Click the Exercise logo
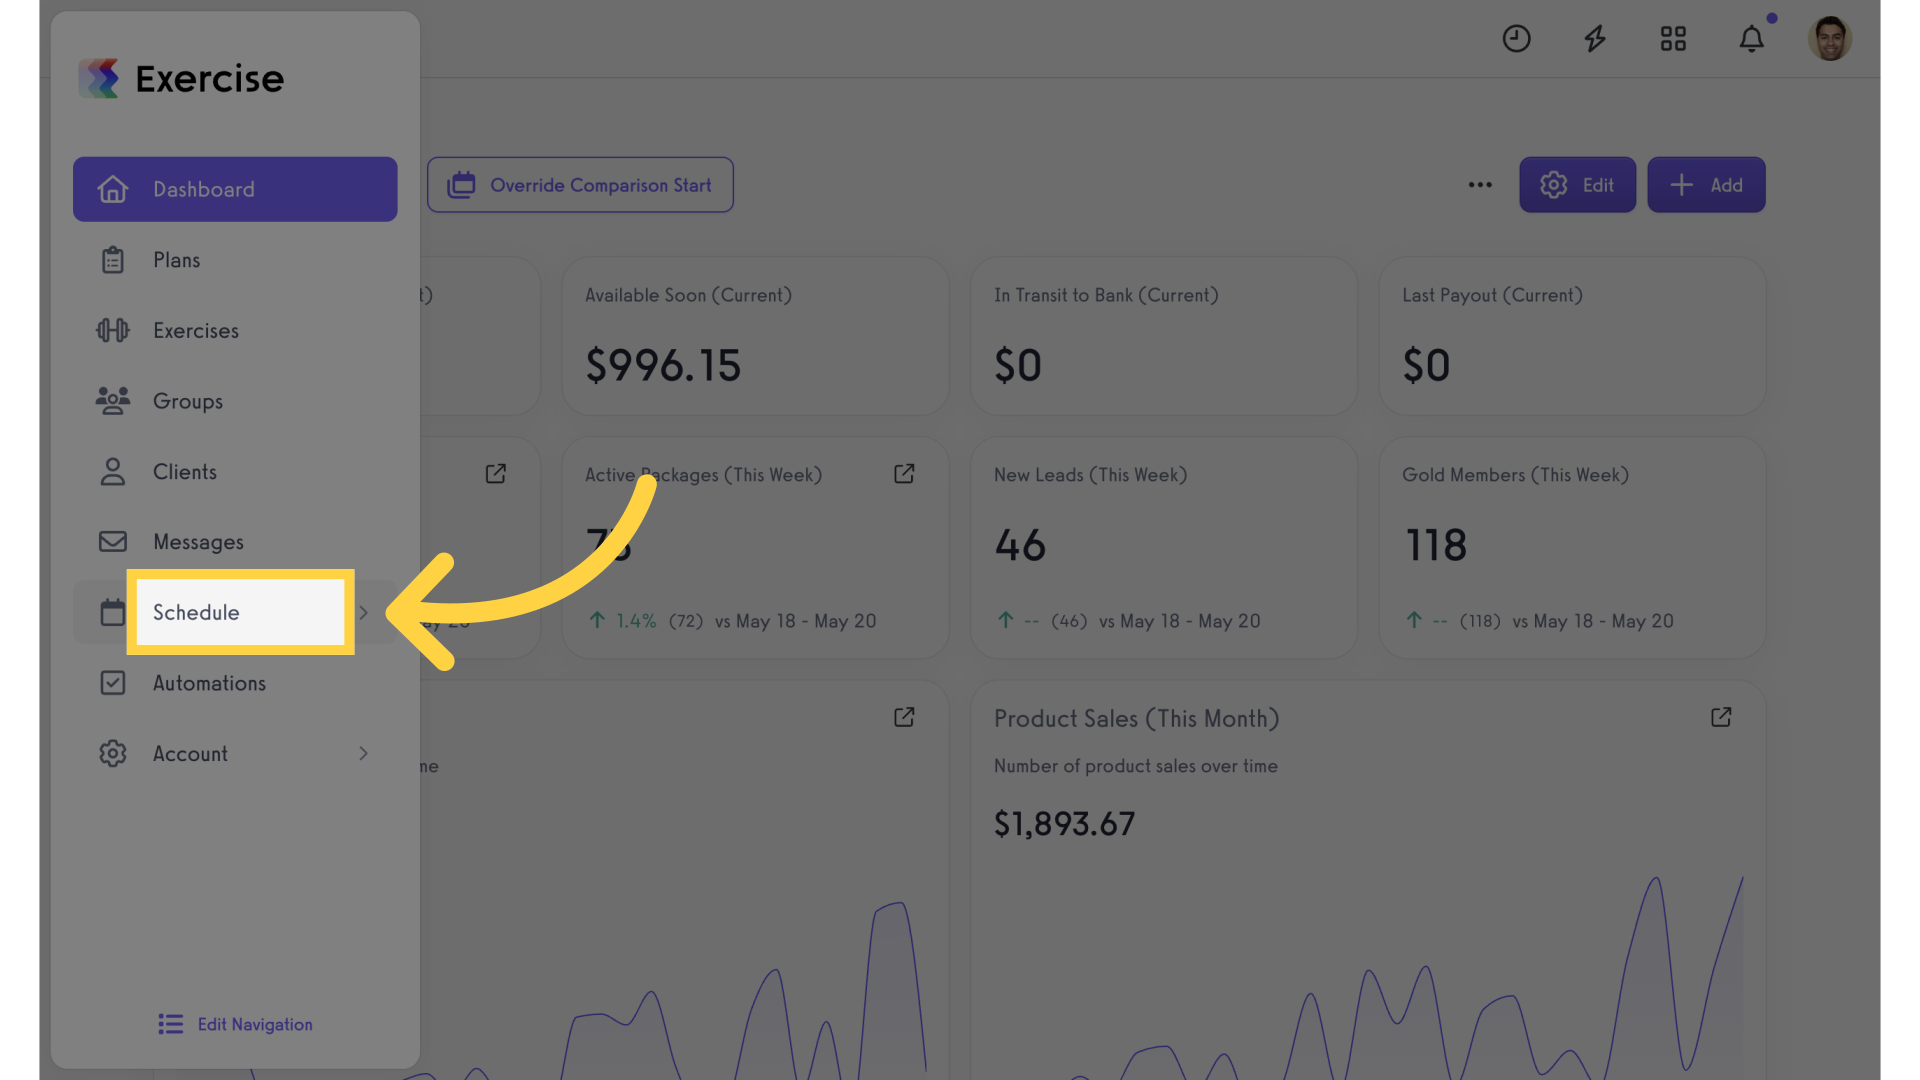 pos(181,78)
